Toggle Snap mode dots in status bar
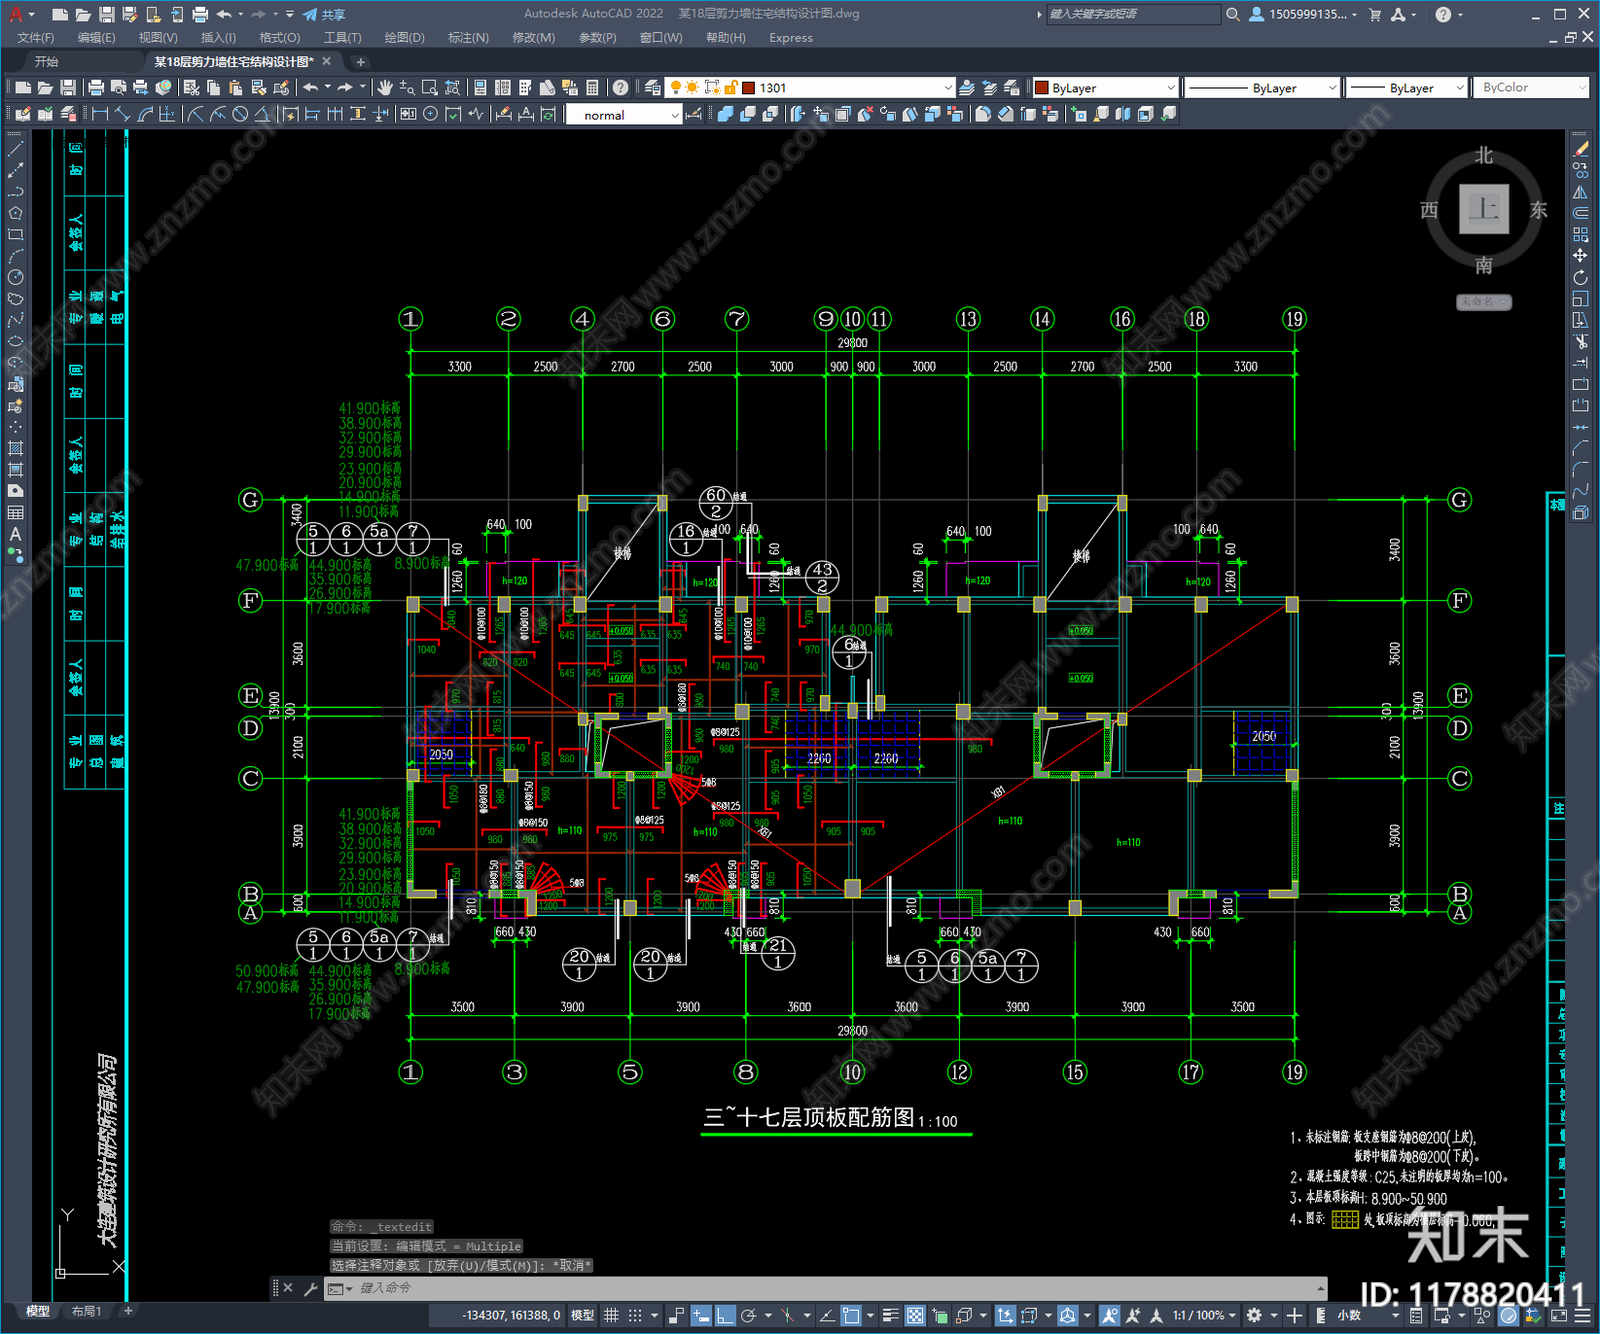 tap(635, 1316)
